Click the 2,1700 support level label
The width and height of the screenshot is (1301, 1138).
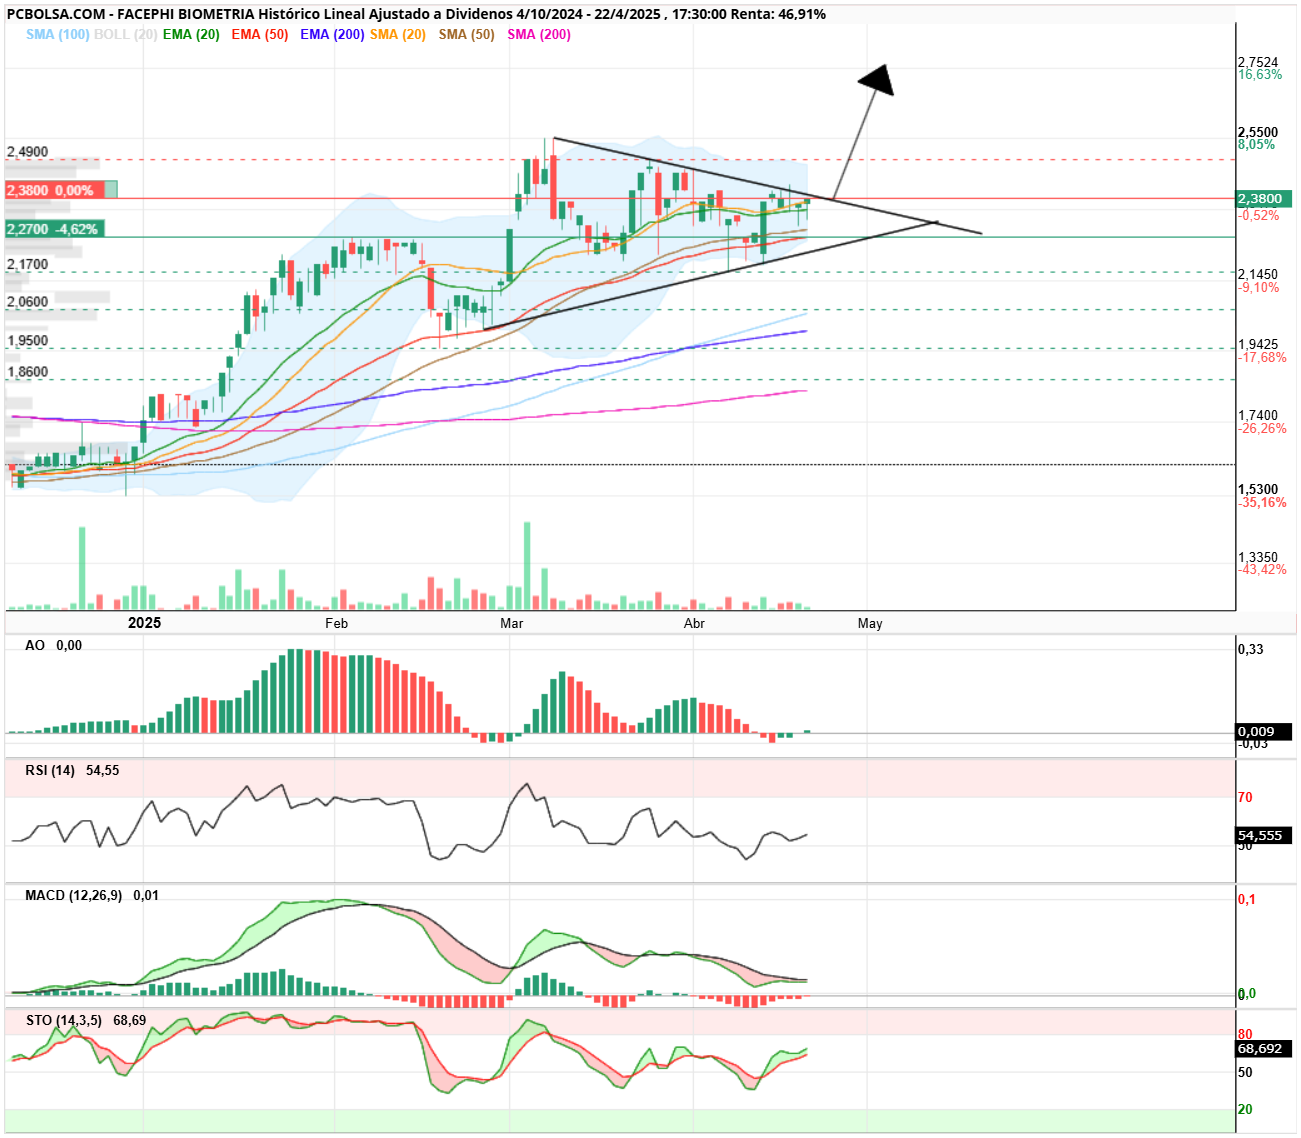click(x=27, y=264)
